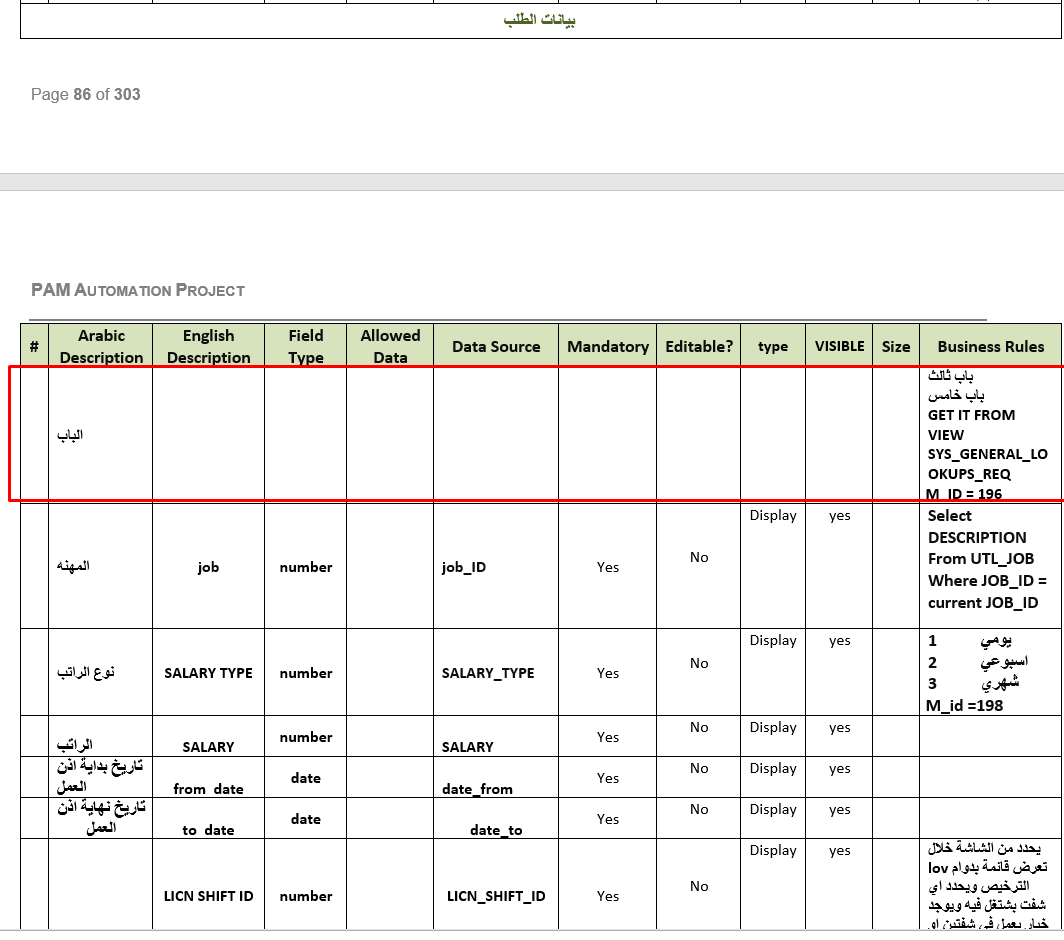This screenshot has height=940, width=1064.
Task: Click 'number' field type in job row
Action: pyautogui.click(x=305, y=567)
